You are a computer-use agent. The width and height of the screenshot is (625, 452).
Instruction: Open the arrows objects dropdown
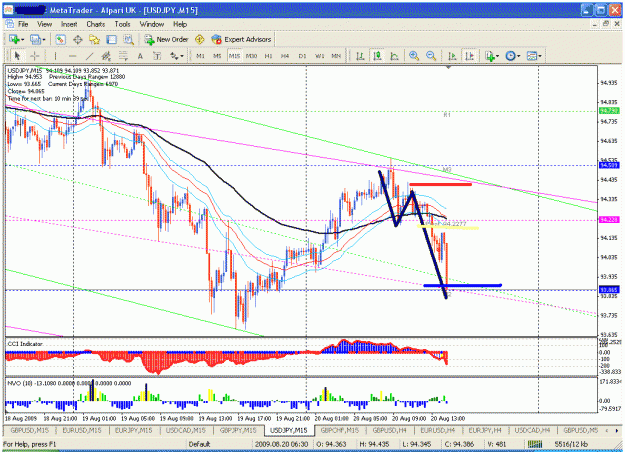pos(177,56)
